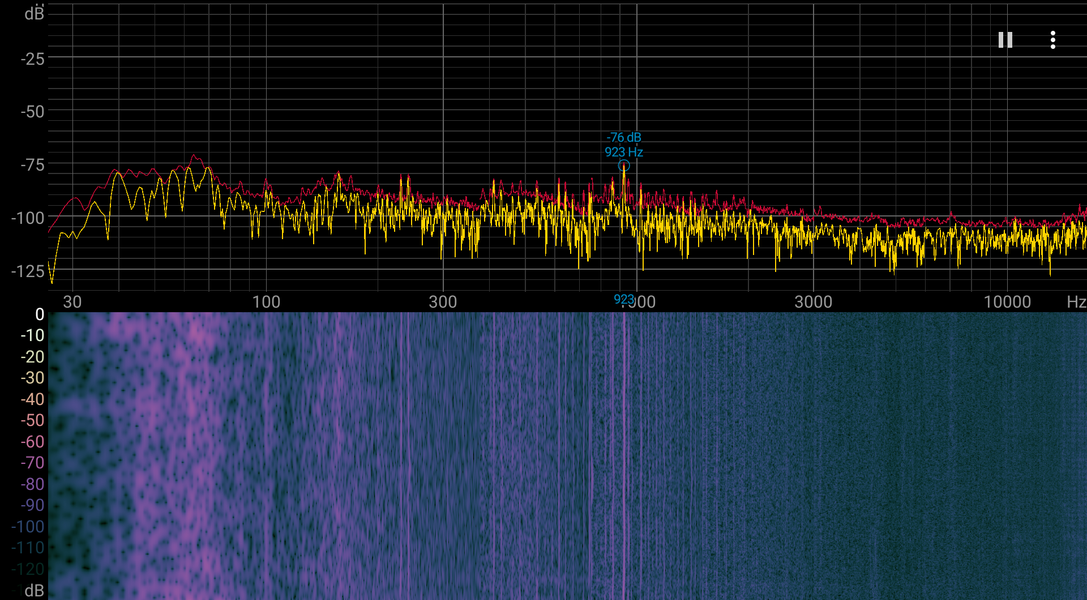Tap the -76 dB peak readout label
This screenshot has height=600, width=1087.
tap(624, 138)
